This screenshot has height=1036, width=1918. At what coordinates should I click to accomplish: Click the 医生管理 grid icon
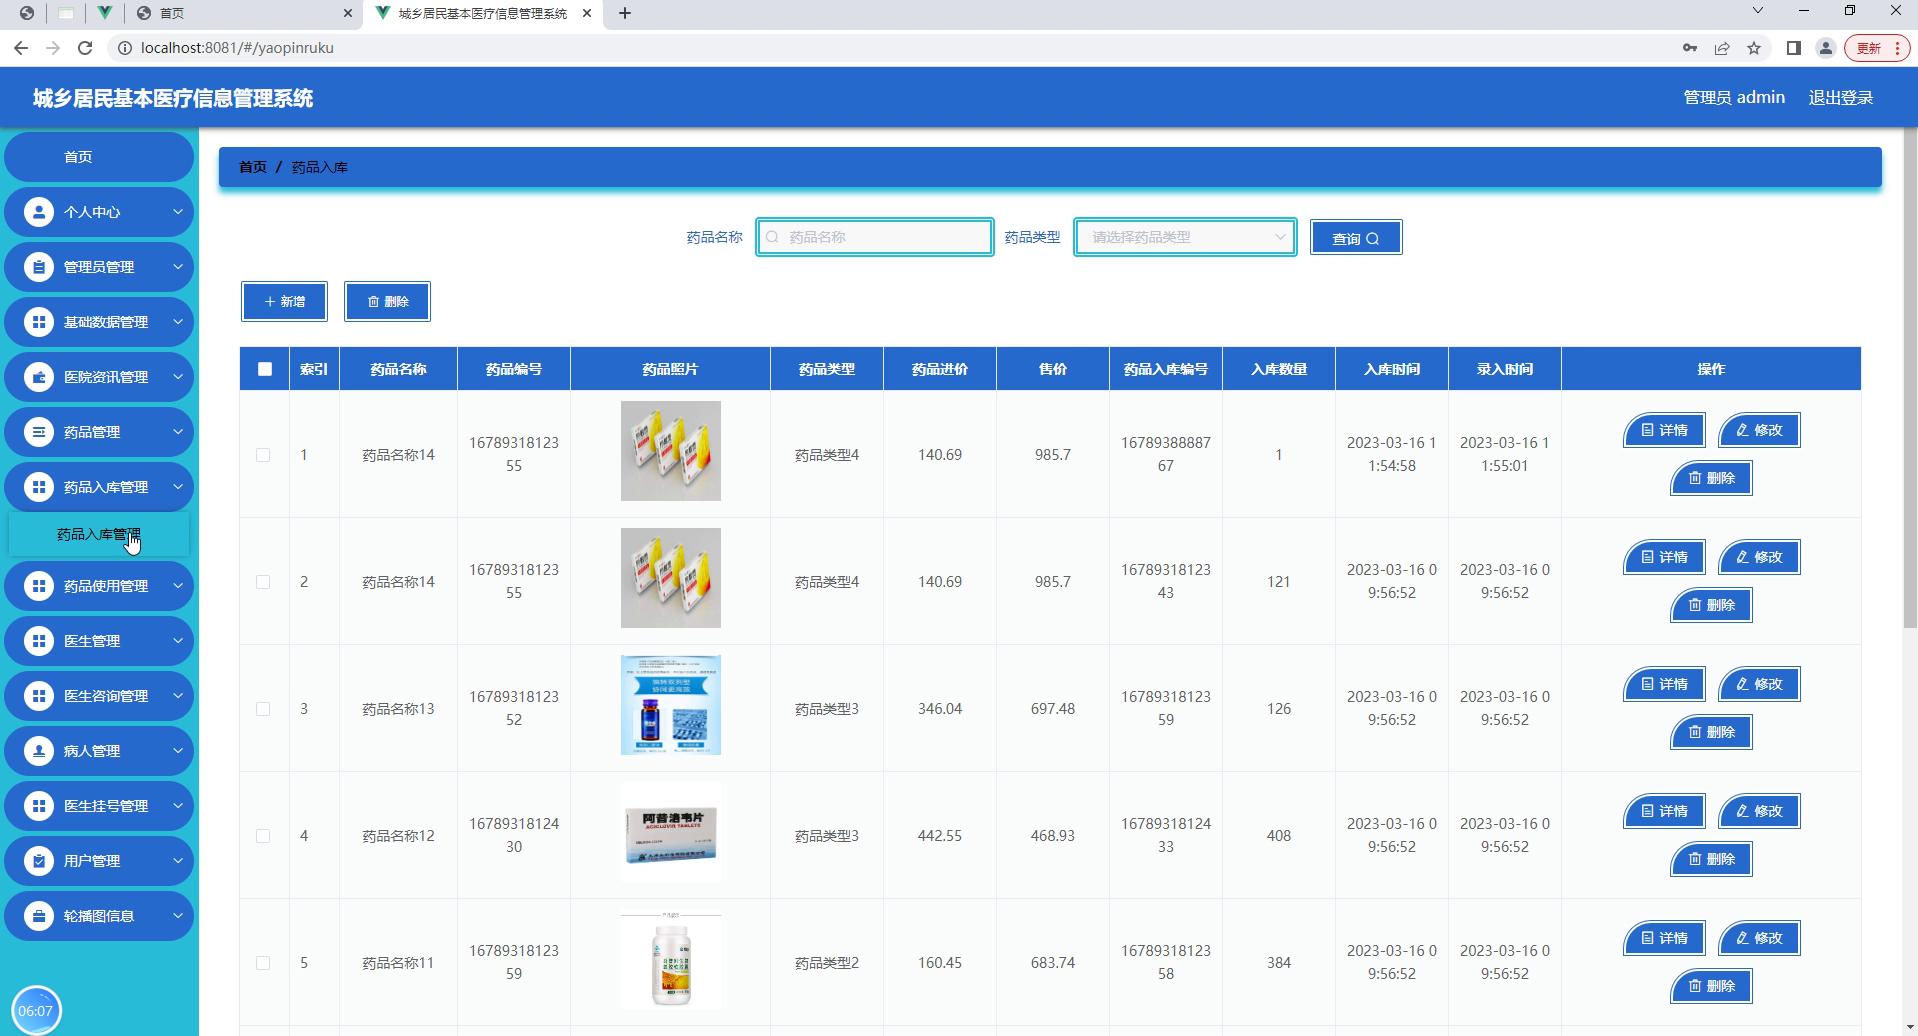coord(39,641)
